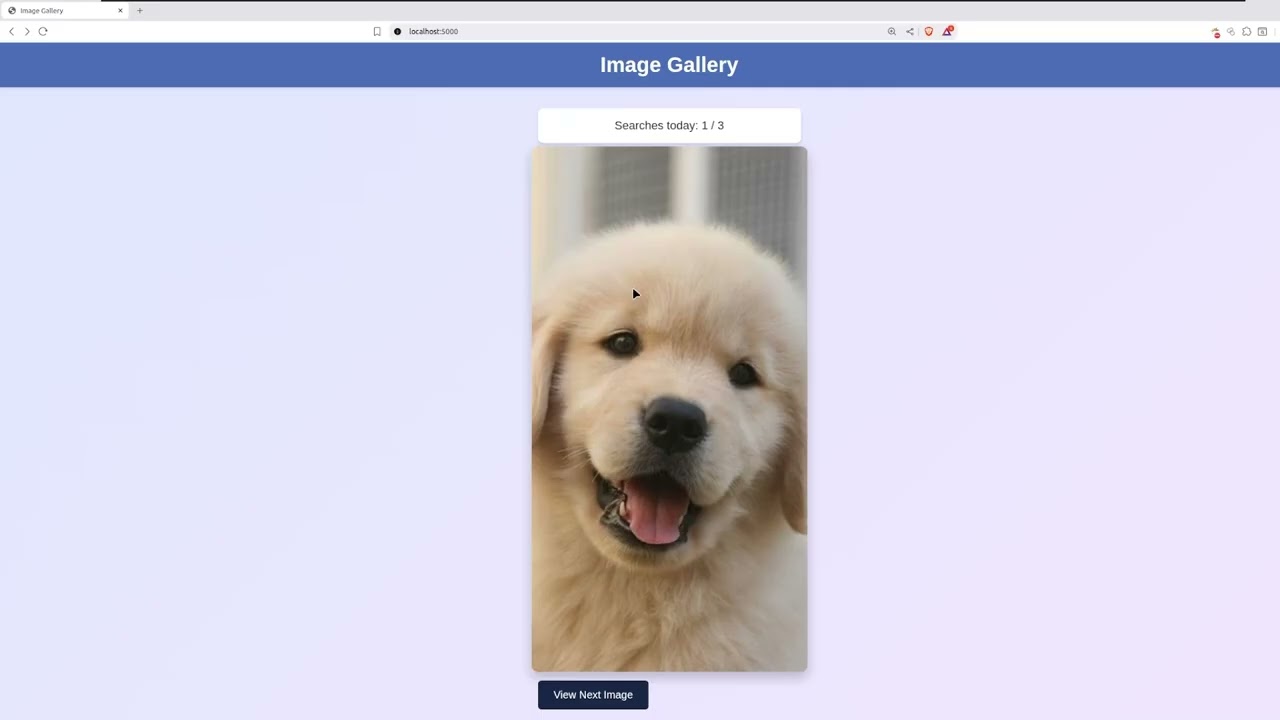This screenshot has width=1280, height=720.
Task: Click the browser forward arrow
Action: [27, 31]
